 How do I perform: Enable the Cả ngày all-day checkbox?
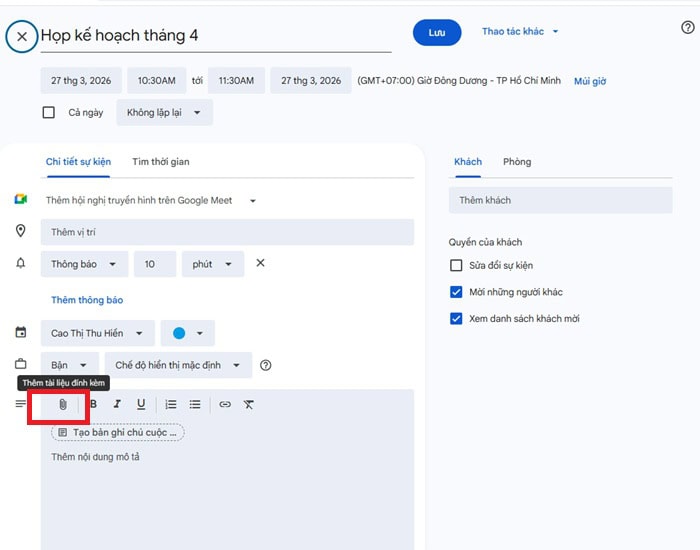coord(49,113)
